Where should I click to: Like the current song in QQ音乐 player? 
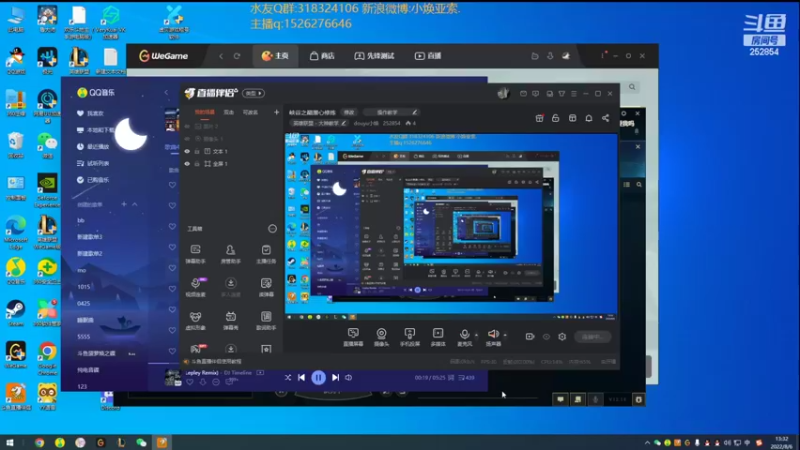190,382
